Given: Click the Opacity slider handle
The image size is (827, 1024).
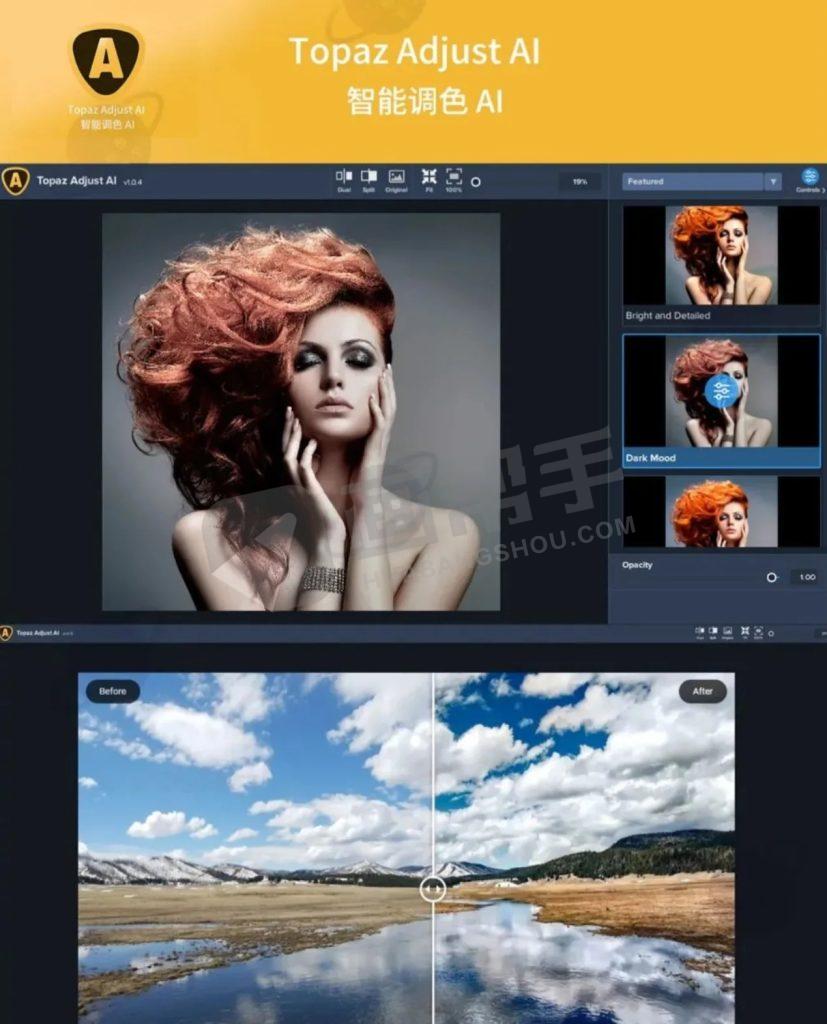Looking at the screenshot, I should (771, 577).
